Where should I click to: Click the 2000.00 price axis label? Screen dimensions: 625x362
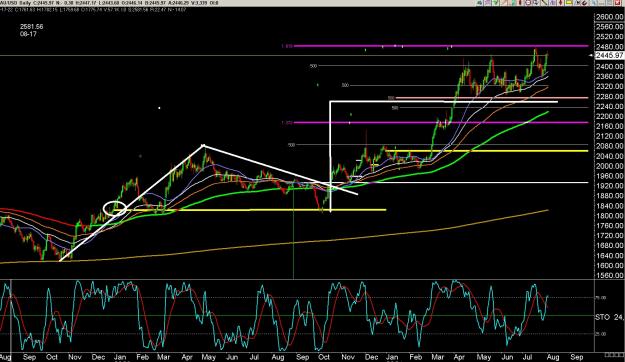point(609,166)
